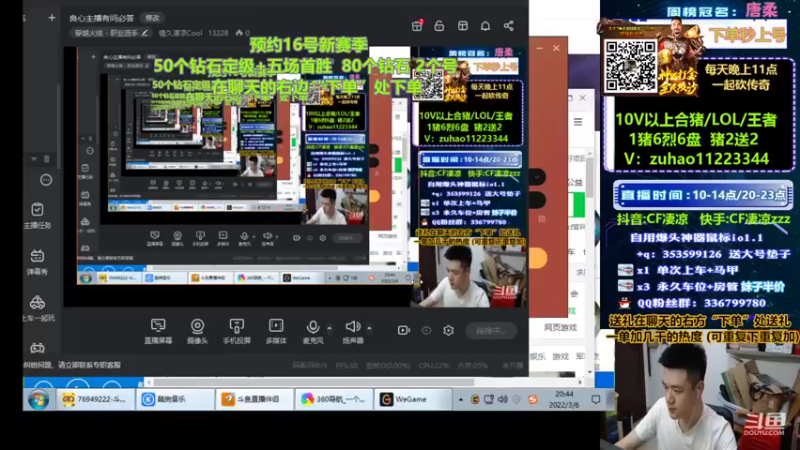Delete source with sidebar trash icon
800x450 pixels.
tap(46, 159)
